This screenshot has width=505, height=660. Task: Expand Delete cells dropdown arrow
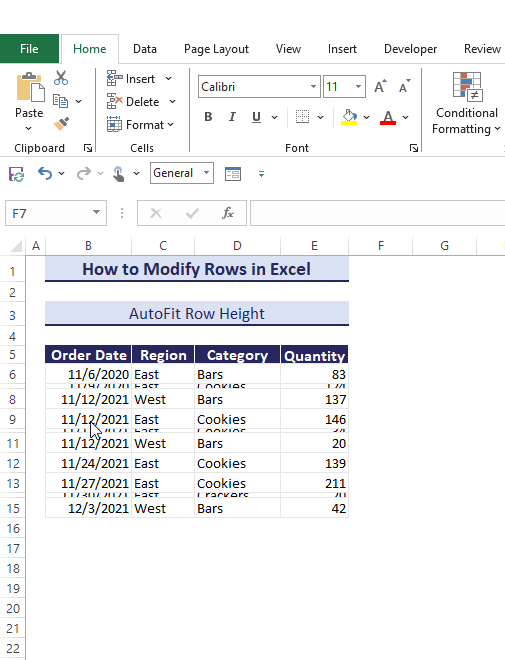coord(173,101)
